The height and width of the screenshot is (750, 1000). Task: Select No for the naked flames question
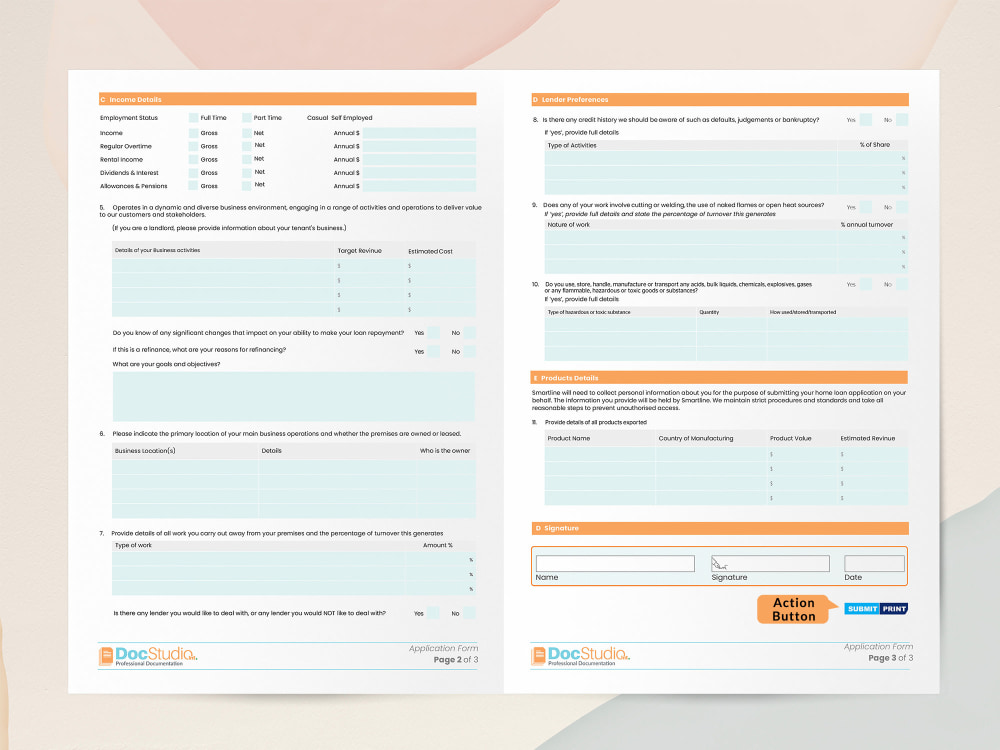[x=900, y=207]
